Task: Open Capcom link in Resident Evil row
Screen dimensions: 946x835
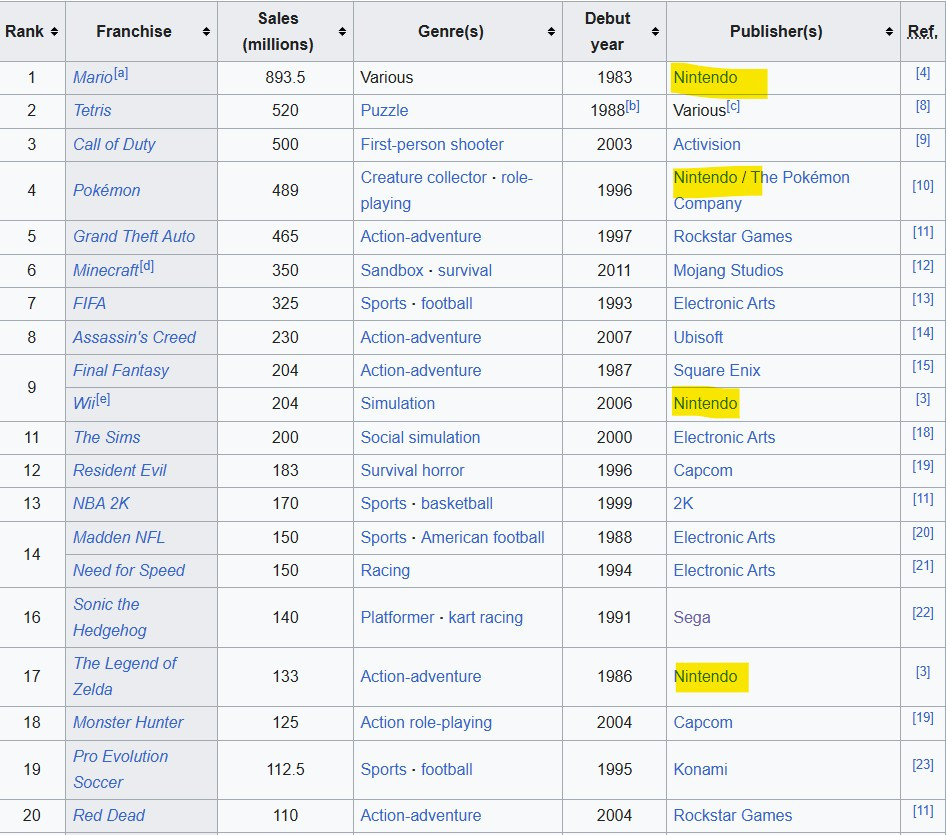Action: pyautogui.click(x=703, y=470)
